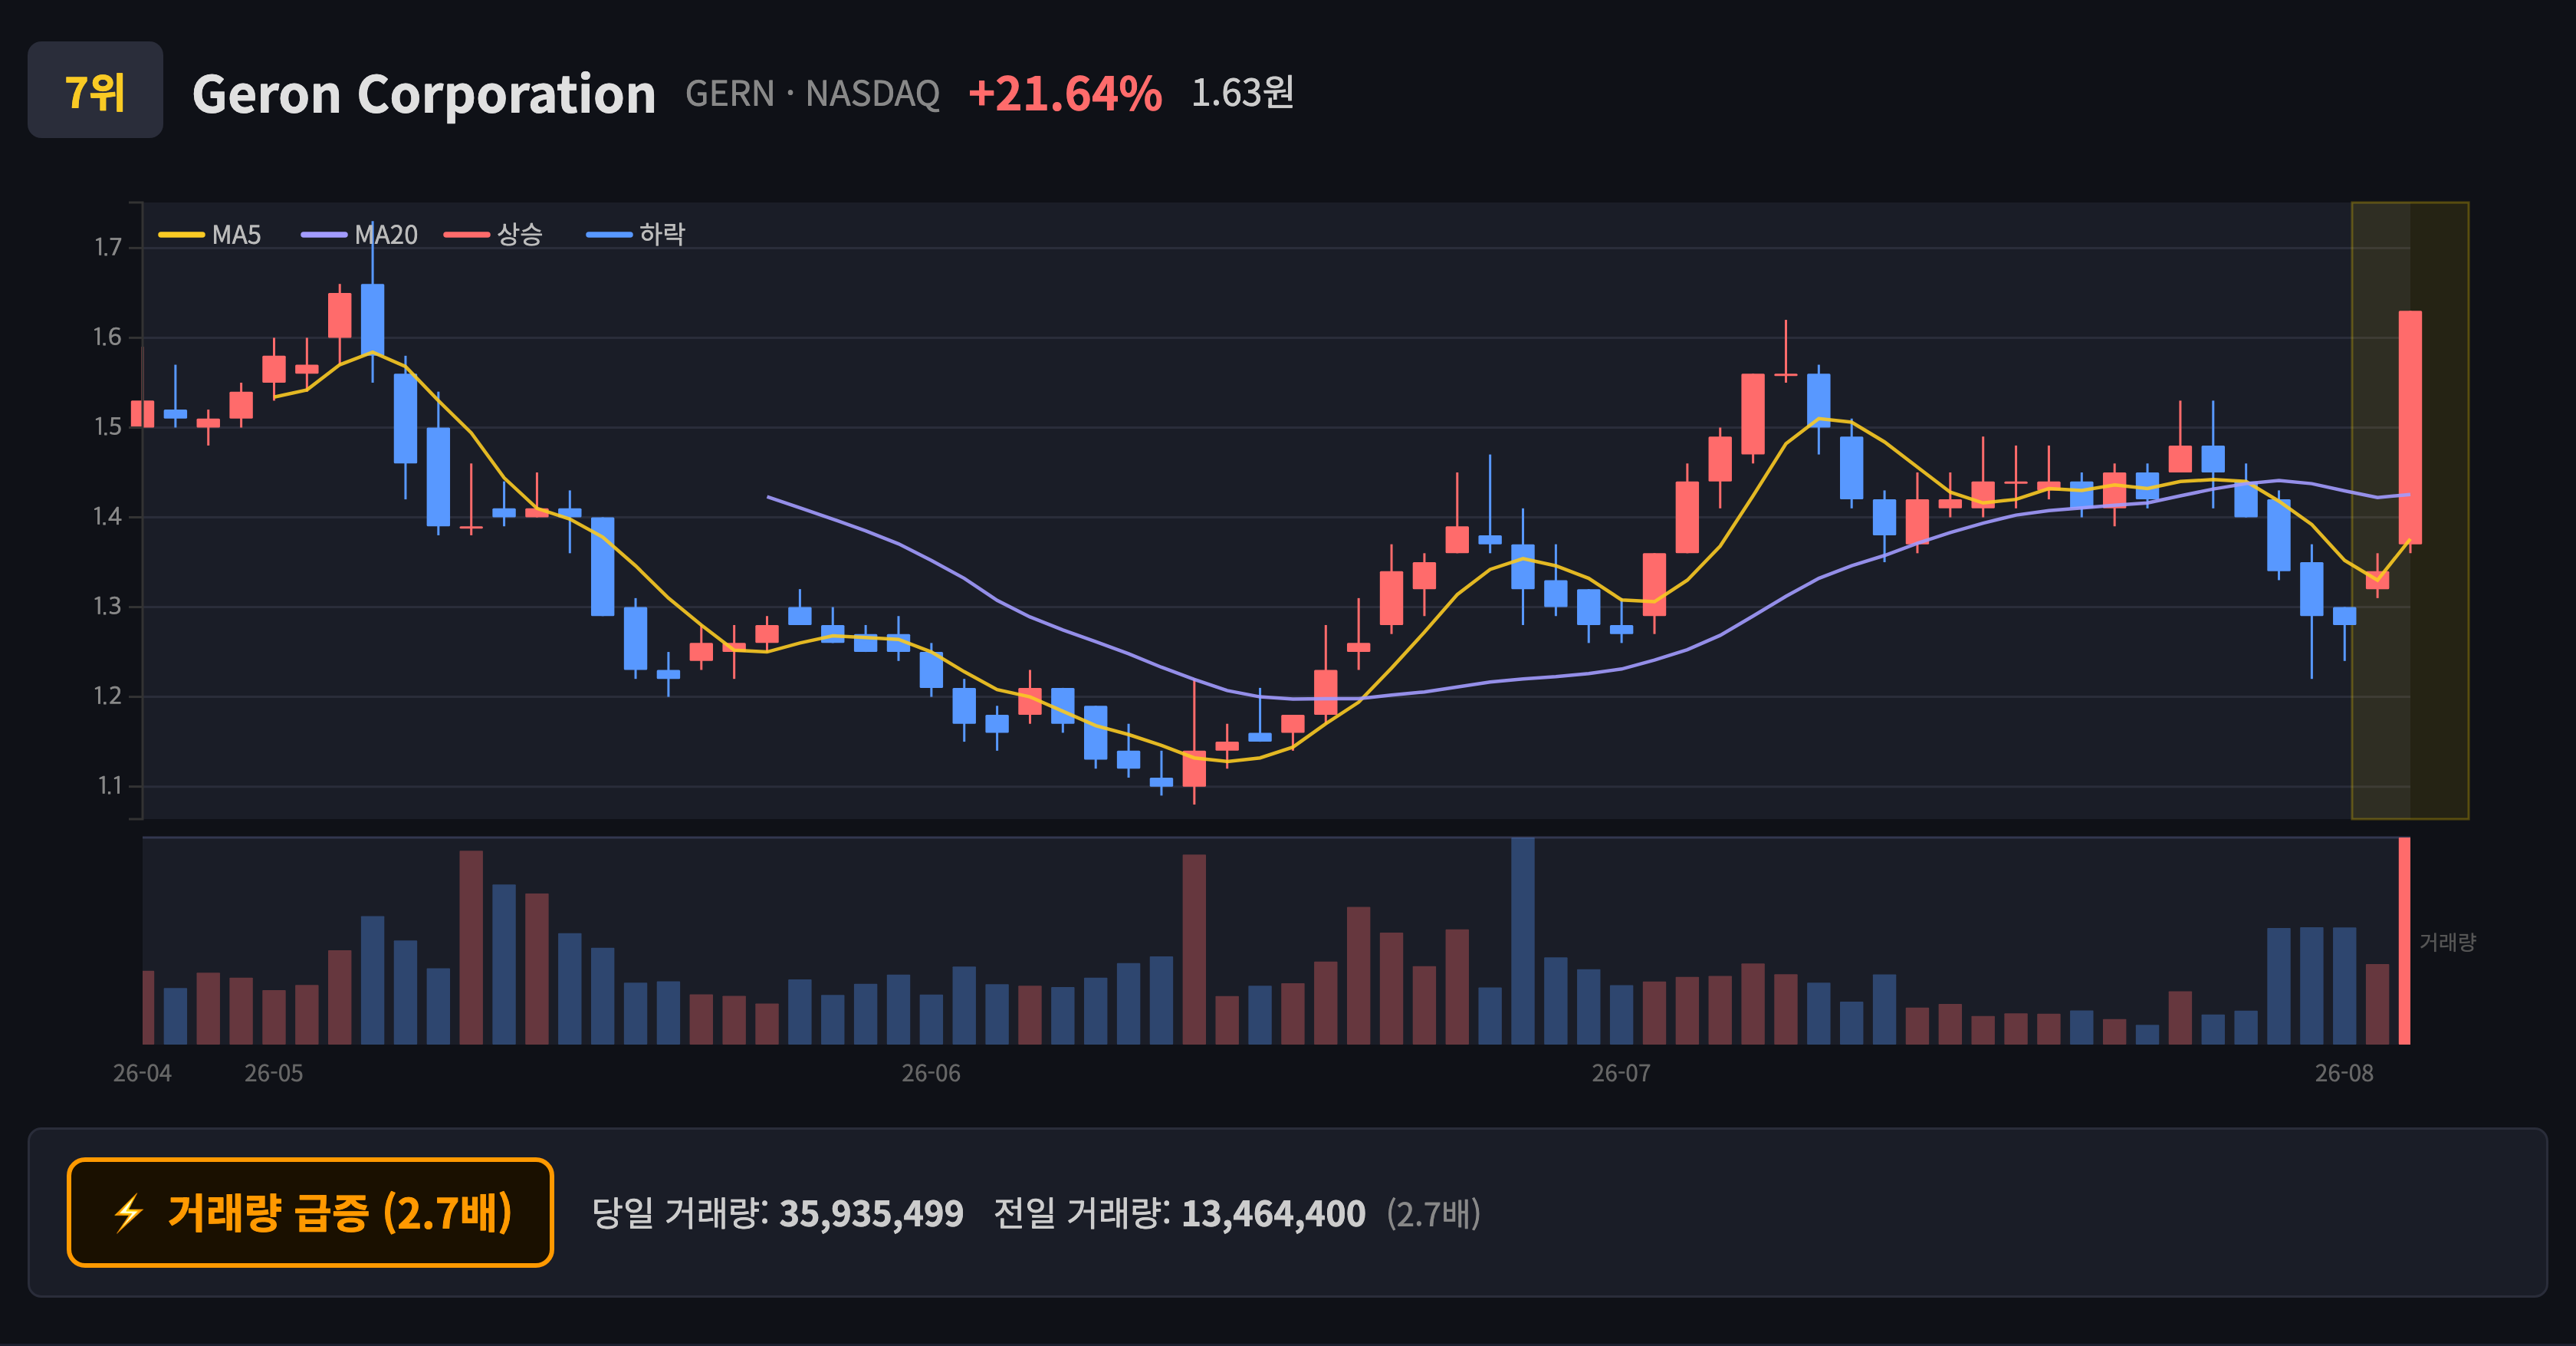Click the blue 하락 legend line swatch

point(609,235)
